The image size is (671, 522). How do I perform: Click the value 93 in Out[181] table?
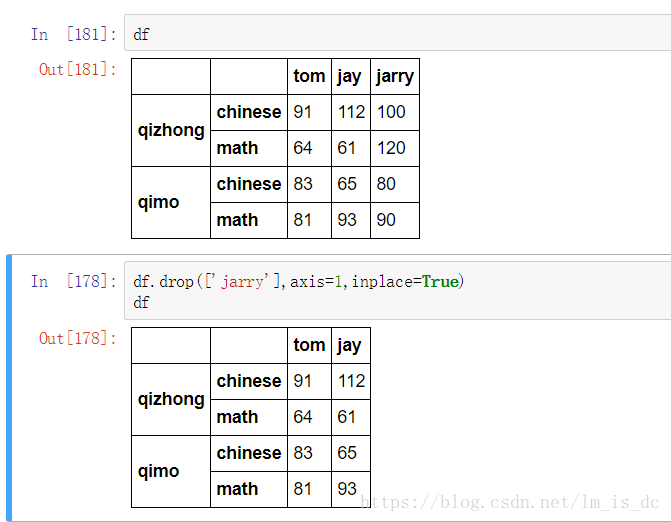351,220
